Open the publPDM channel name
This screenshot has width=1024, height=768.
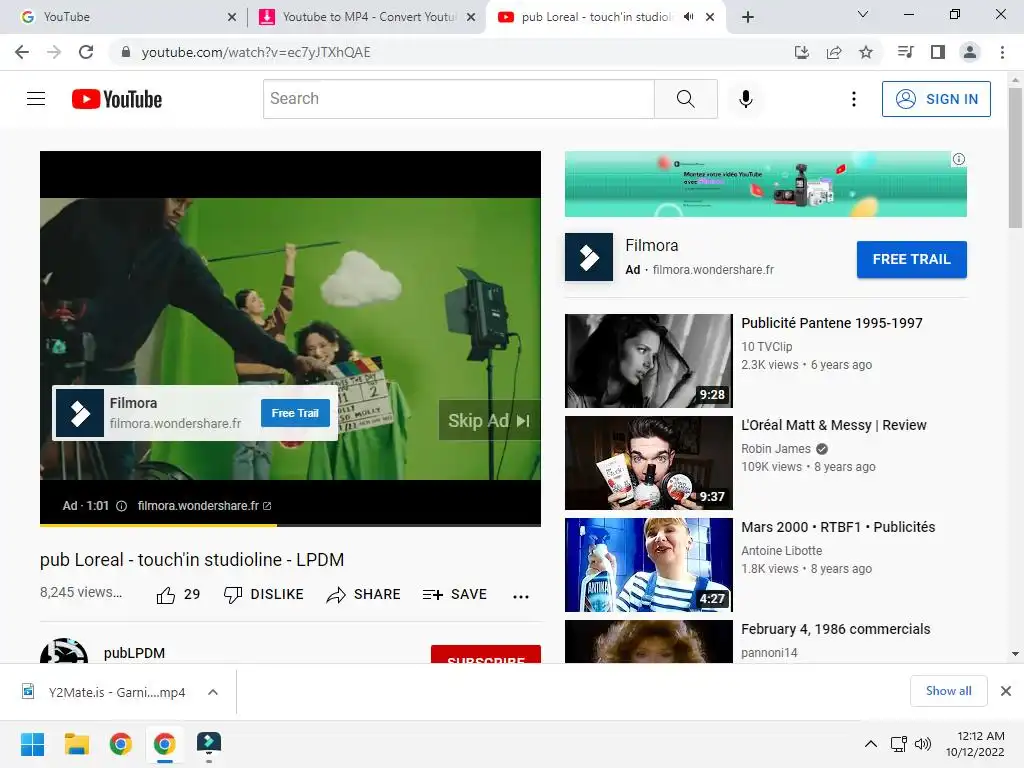[134, 653]
